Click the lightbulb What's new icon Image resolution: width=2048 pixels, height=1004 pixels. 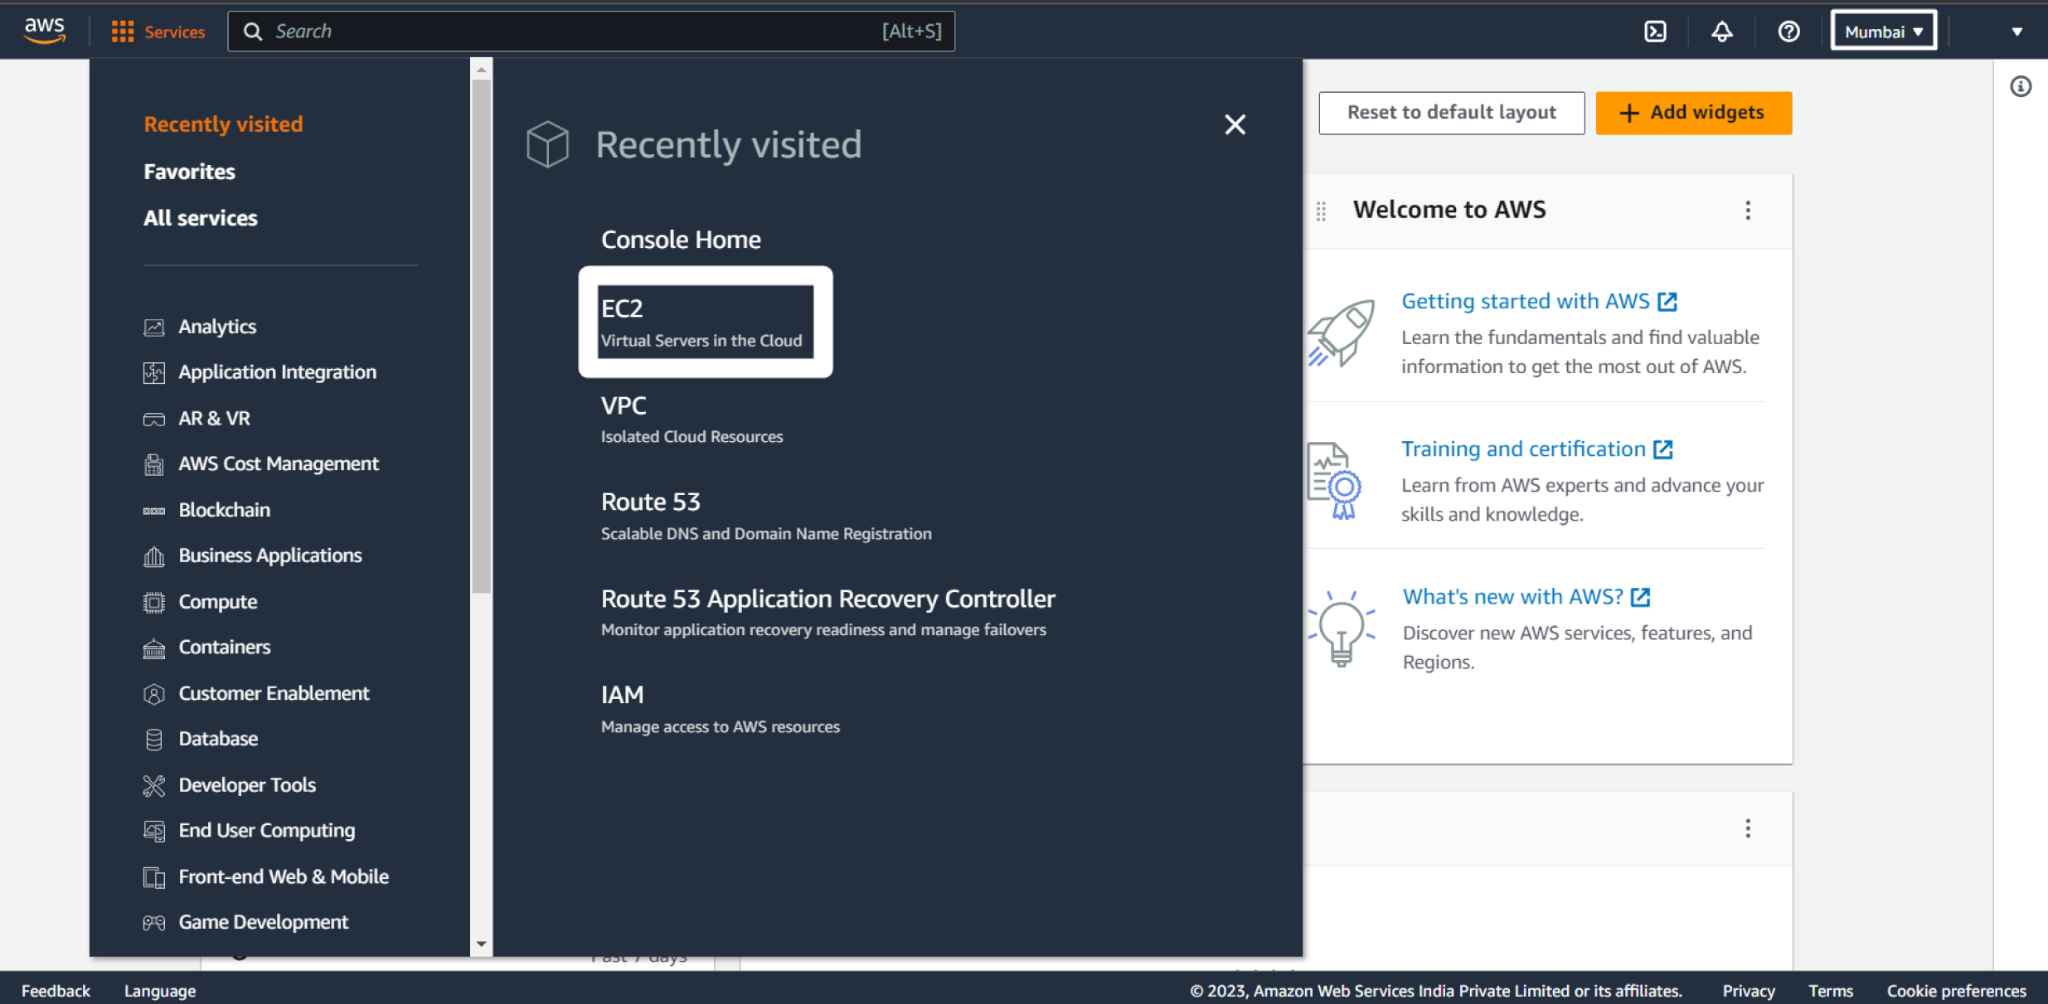1341,627
